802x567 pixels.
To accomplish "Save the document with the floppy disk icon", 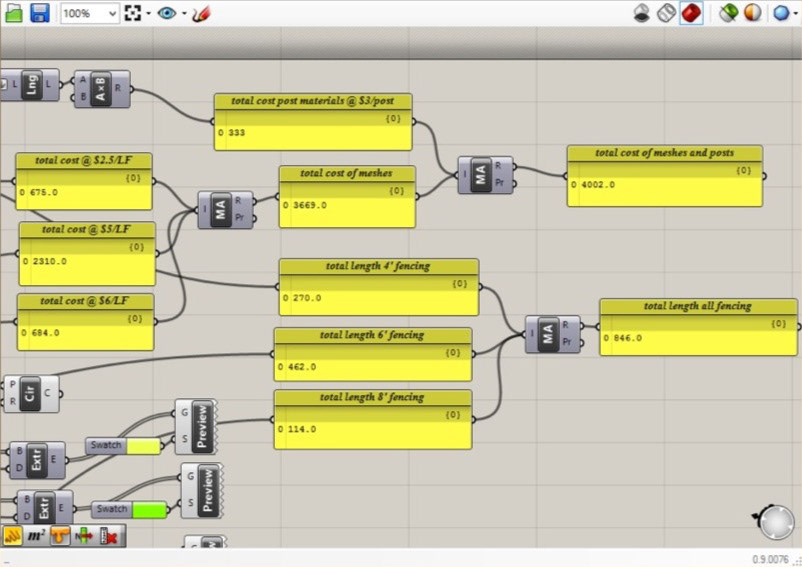I will pos(40,13).
